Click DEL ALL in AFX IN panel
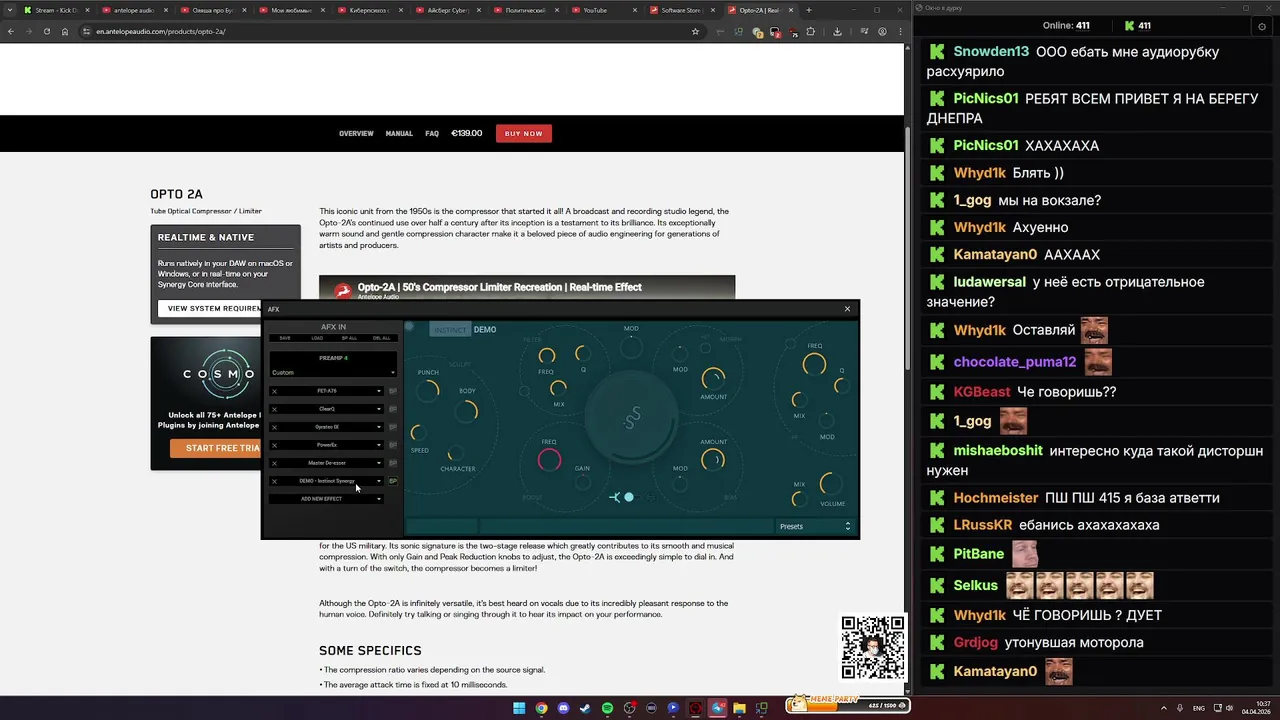Screen dimensions: 1280x720 (x=381, y=338)
